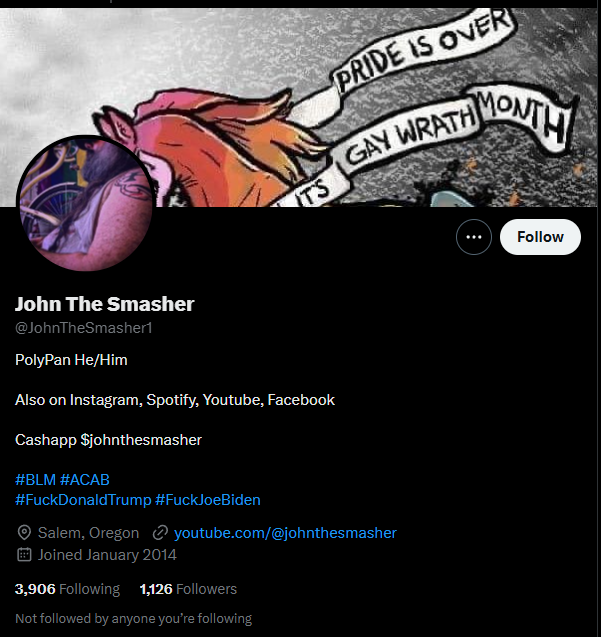This screenshot has width=601, height=637.
Task: Click Not followed by anyone you're following
Action: (134, 618)
